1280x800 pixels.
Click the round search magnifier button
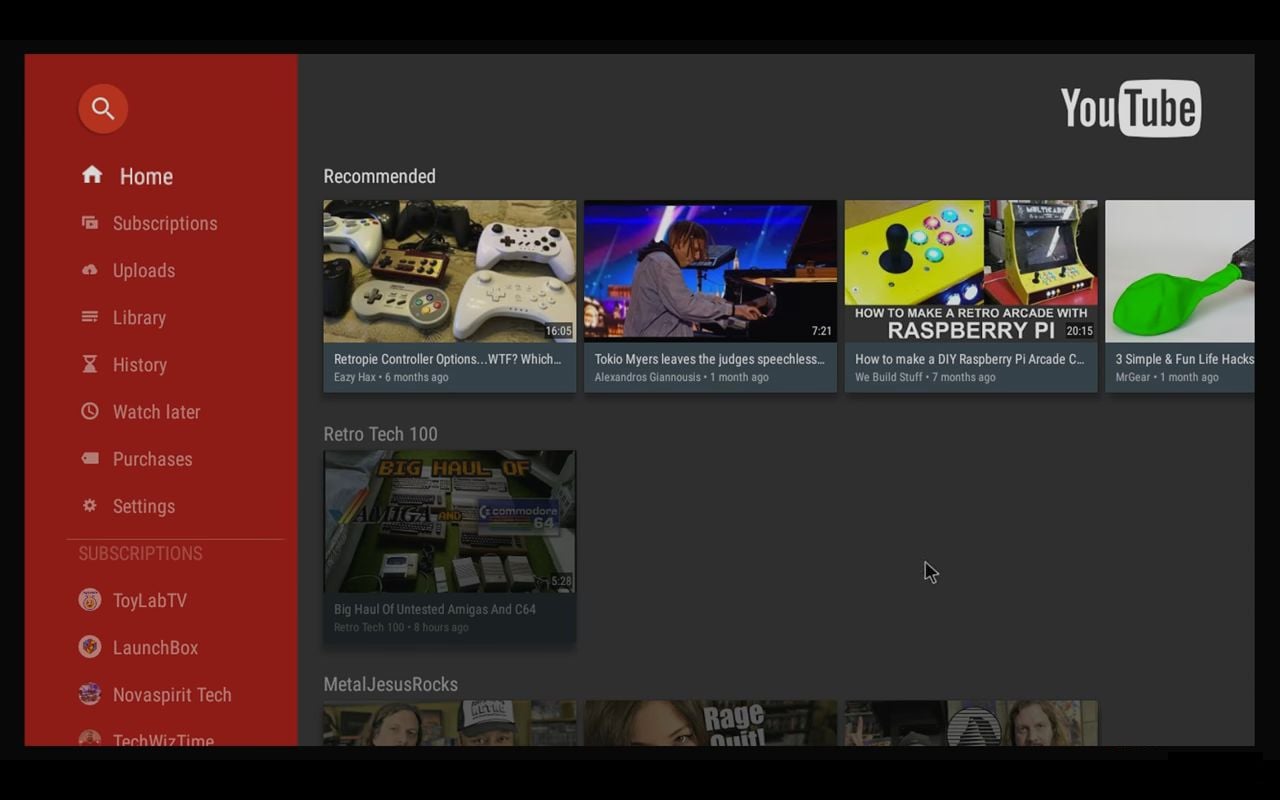pos(103,109)
